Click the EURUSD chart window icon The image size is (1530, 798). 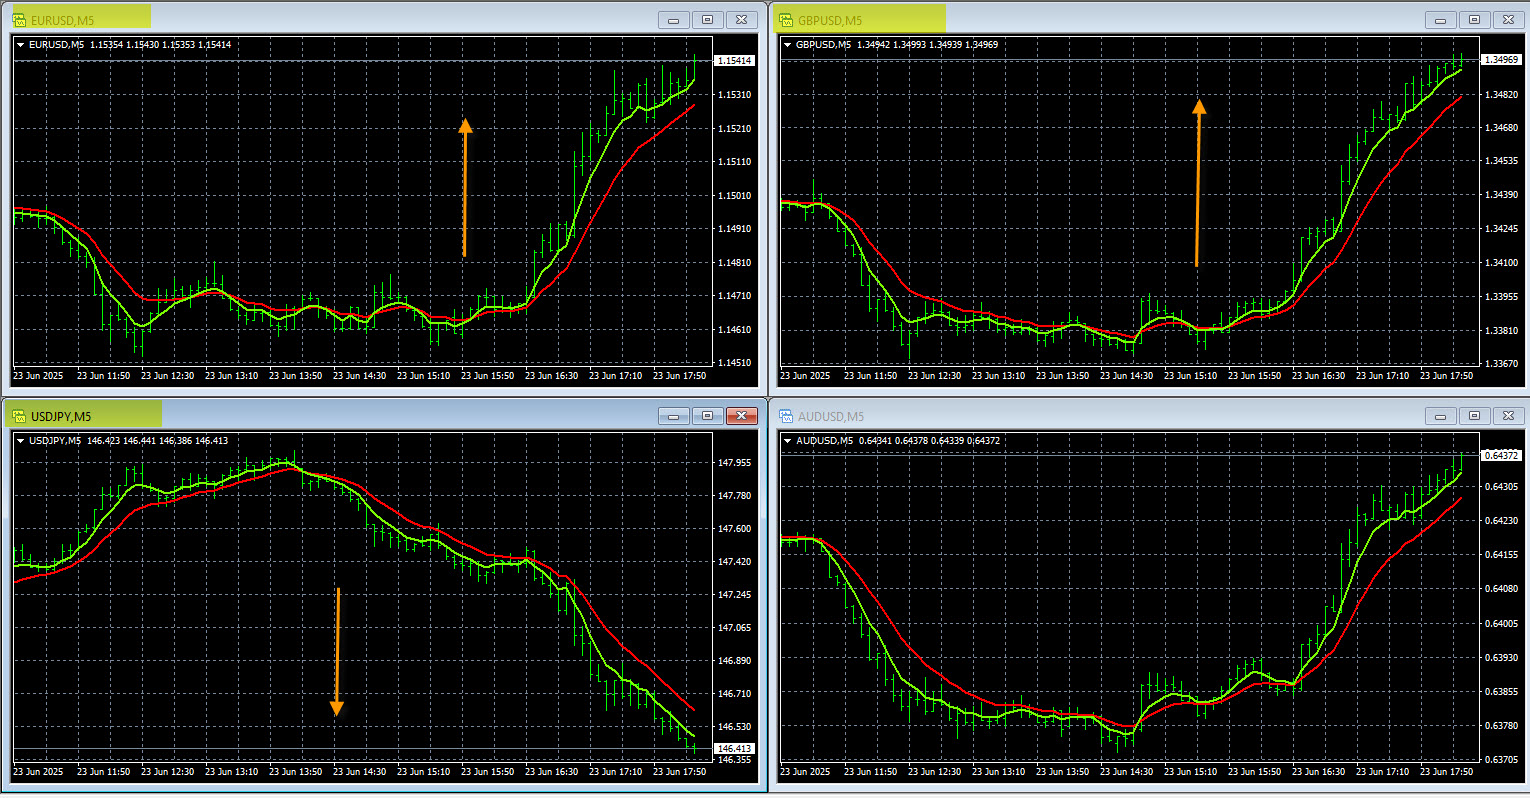coord(19,20)
